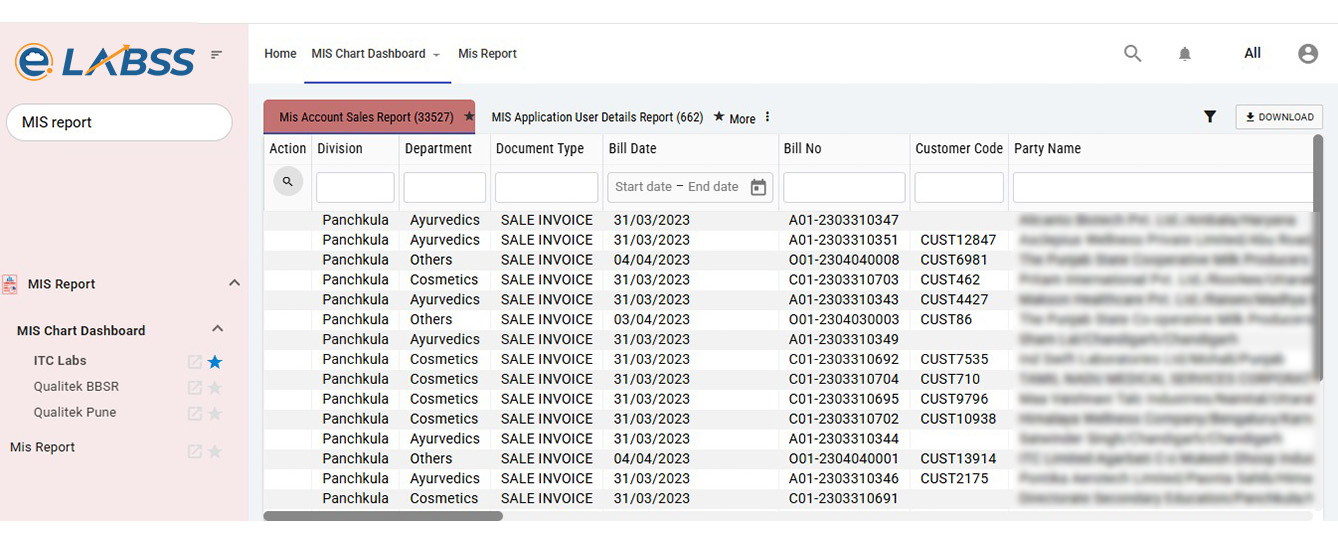The height and width of the screenshot is (543, 1338).
Task: Click the Action column search button
Action: [x=288, y=182]
